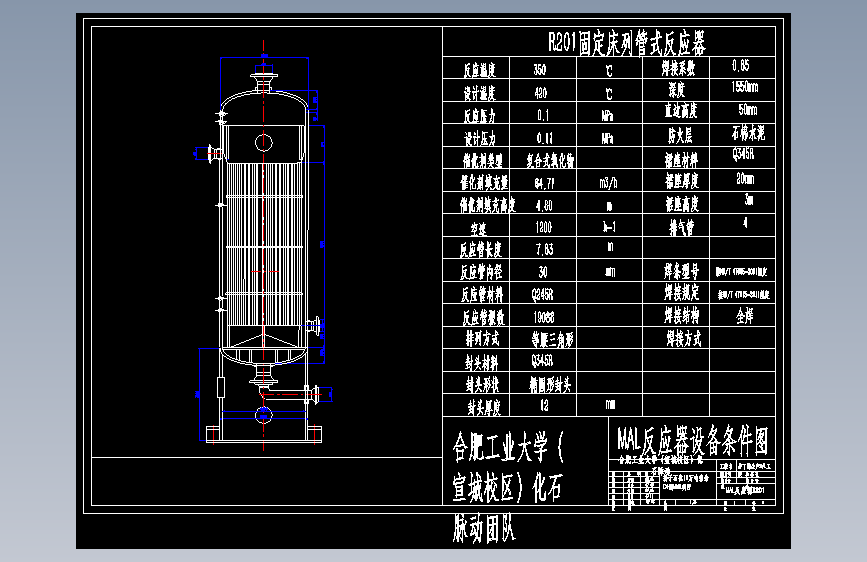
Task: Select the weld coefficient value 0.85
Action: (741, 66)
